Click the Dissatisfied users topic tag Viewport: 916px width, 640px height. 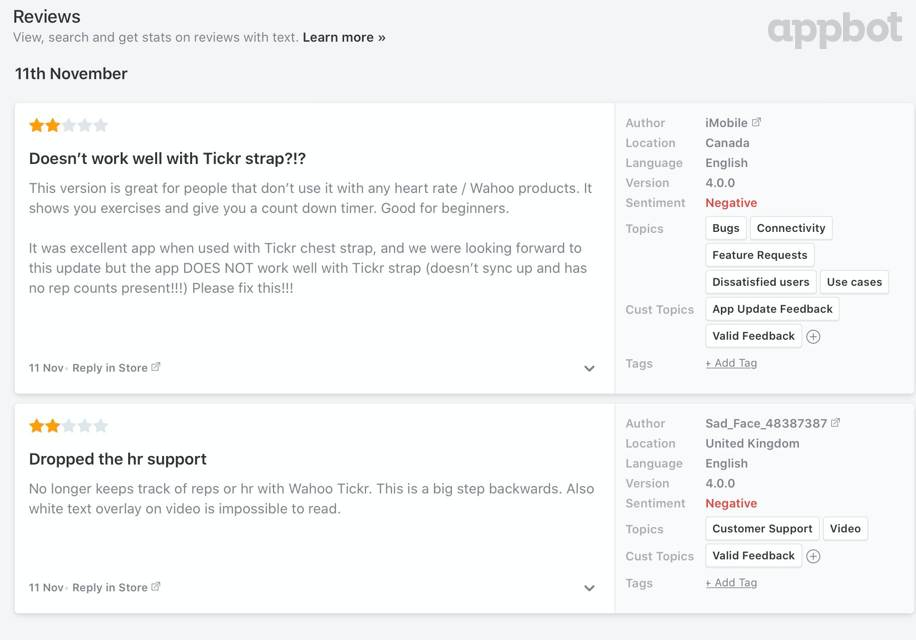pos(761,282)
